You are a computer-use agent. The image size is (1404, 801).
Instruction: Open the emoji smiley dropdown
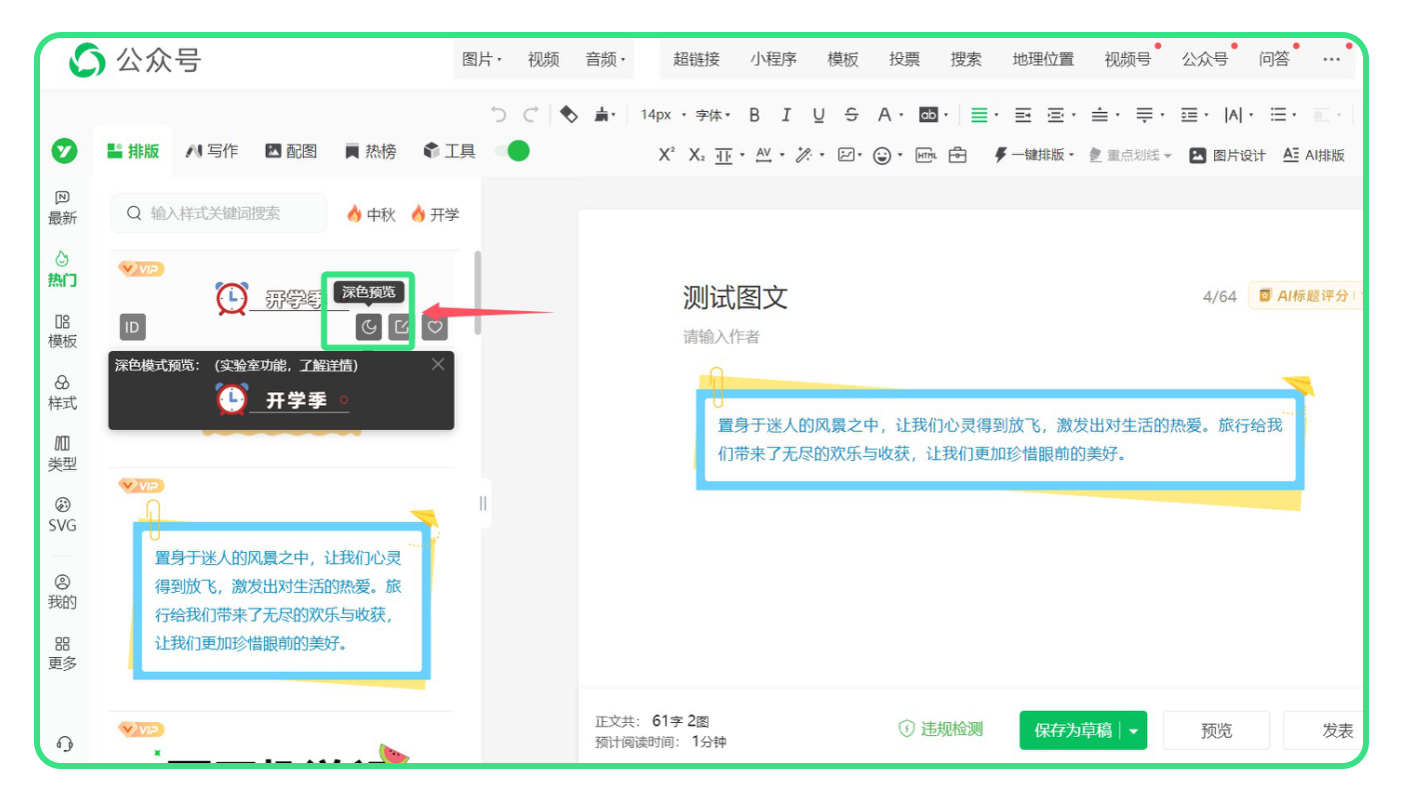886,155
